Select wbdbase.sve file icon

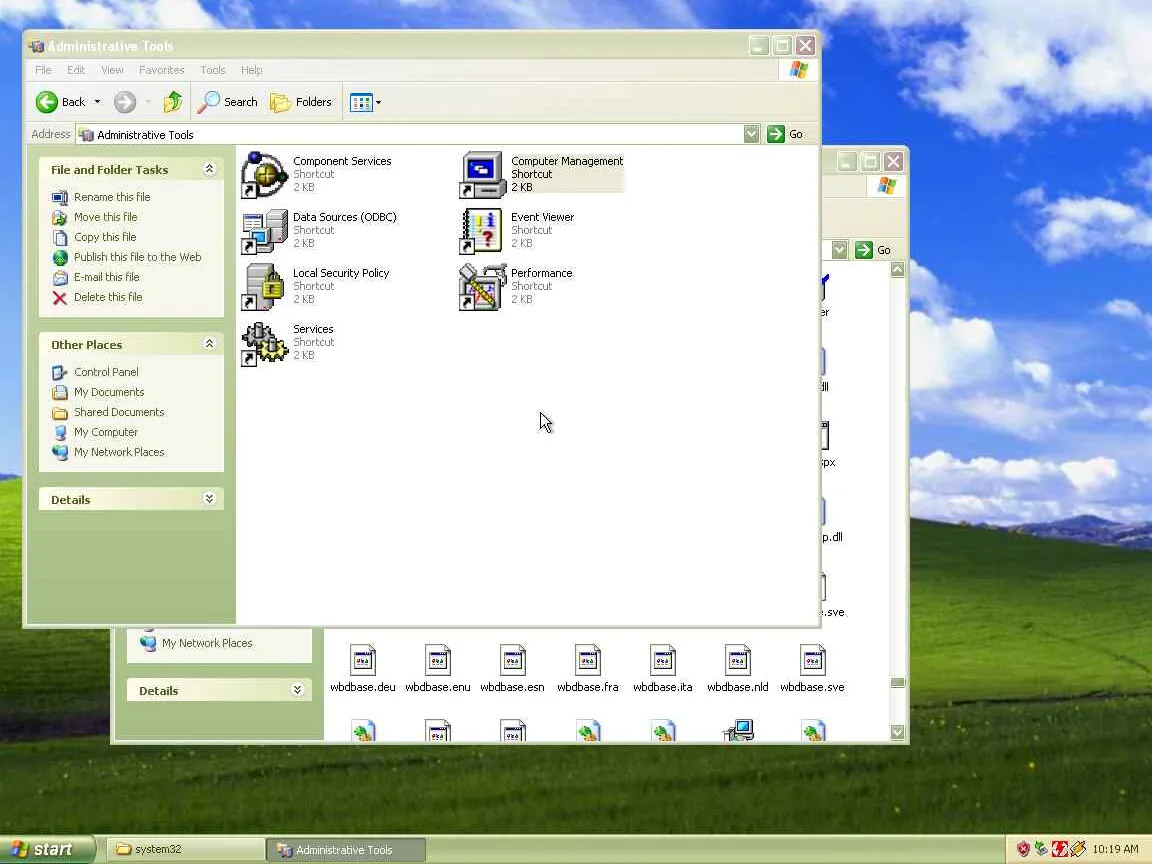click(x=813, y=668)
